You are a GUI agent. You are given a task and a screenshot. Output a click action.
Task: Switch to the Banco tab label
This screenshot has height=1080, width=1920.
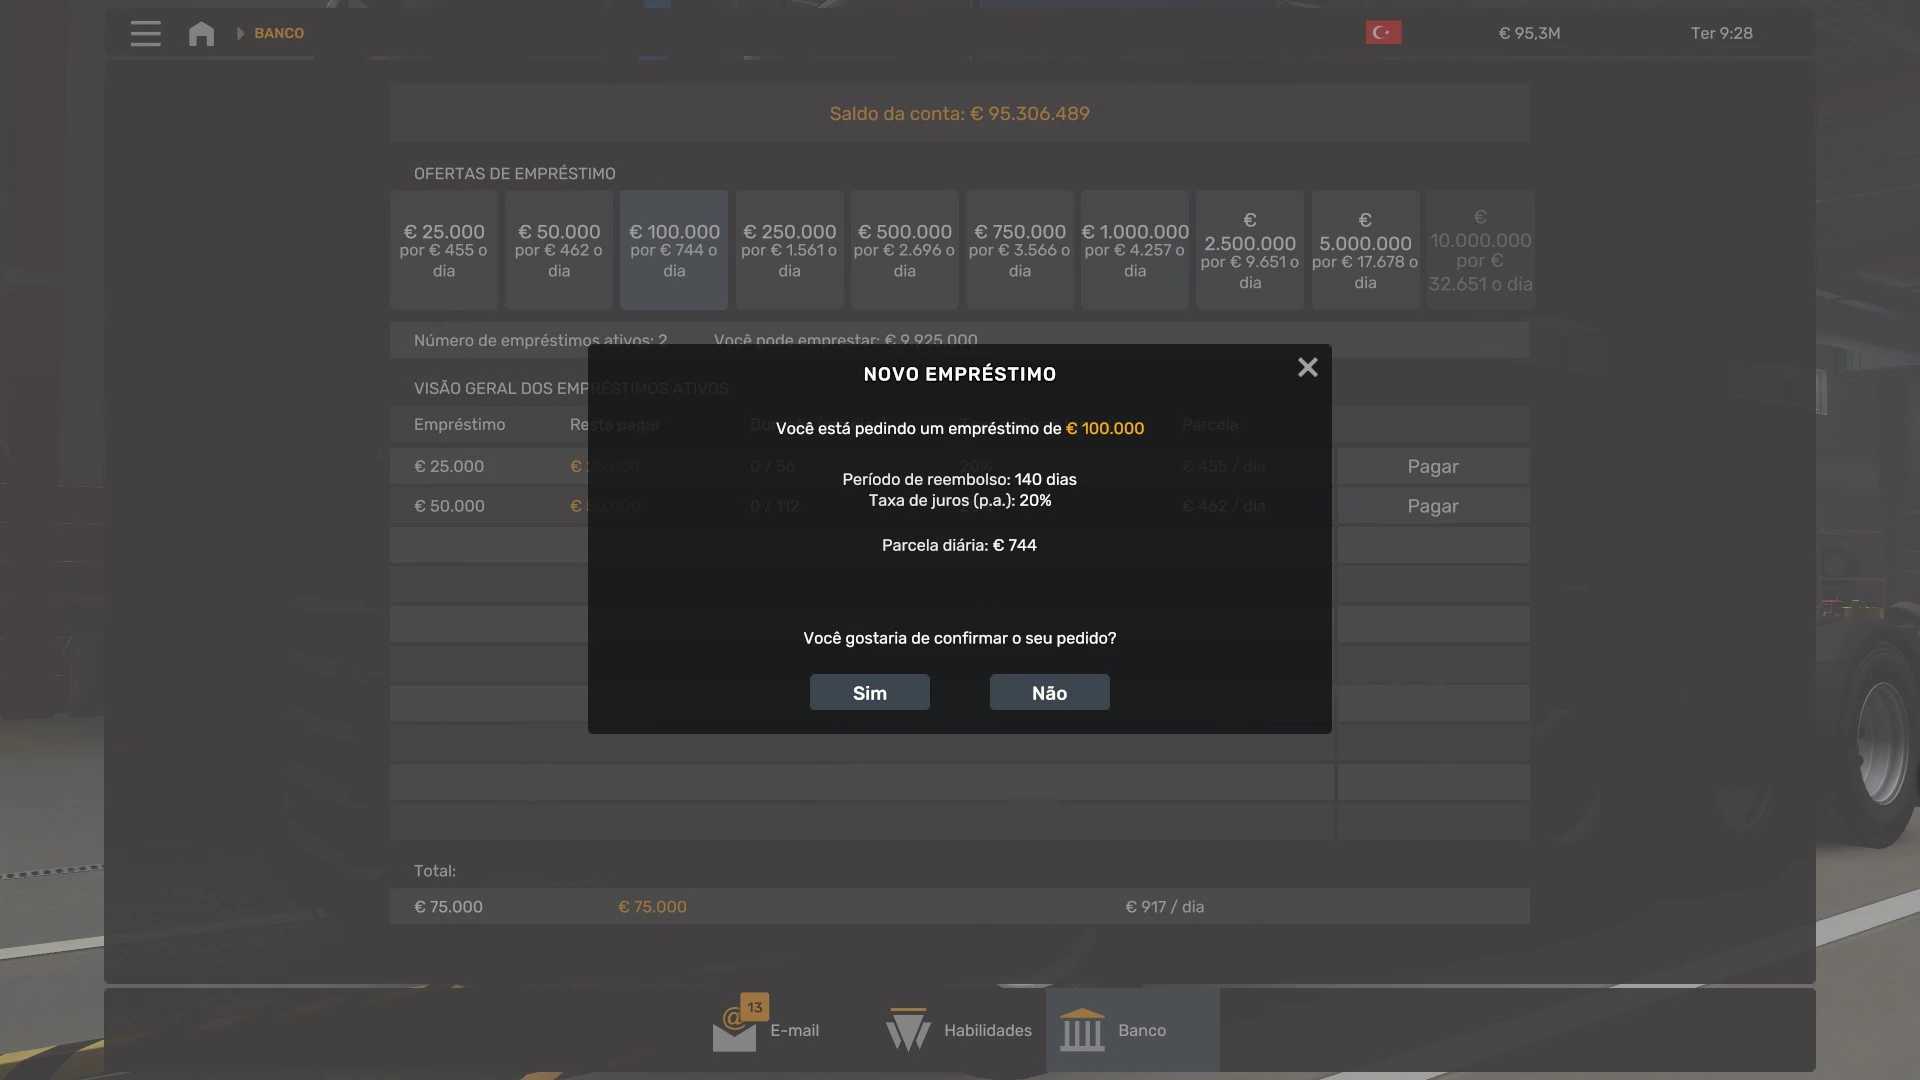pyautogui.click(x=1142, y=1031)
